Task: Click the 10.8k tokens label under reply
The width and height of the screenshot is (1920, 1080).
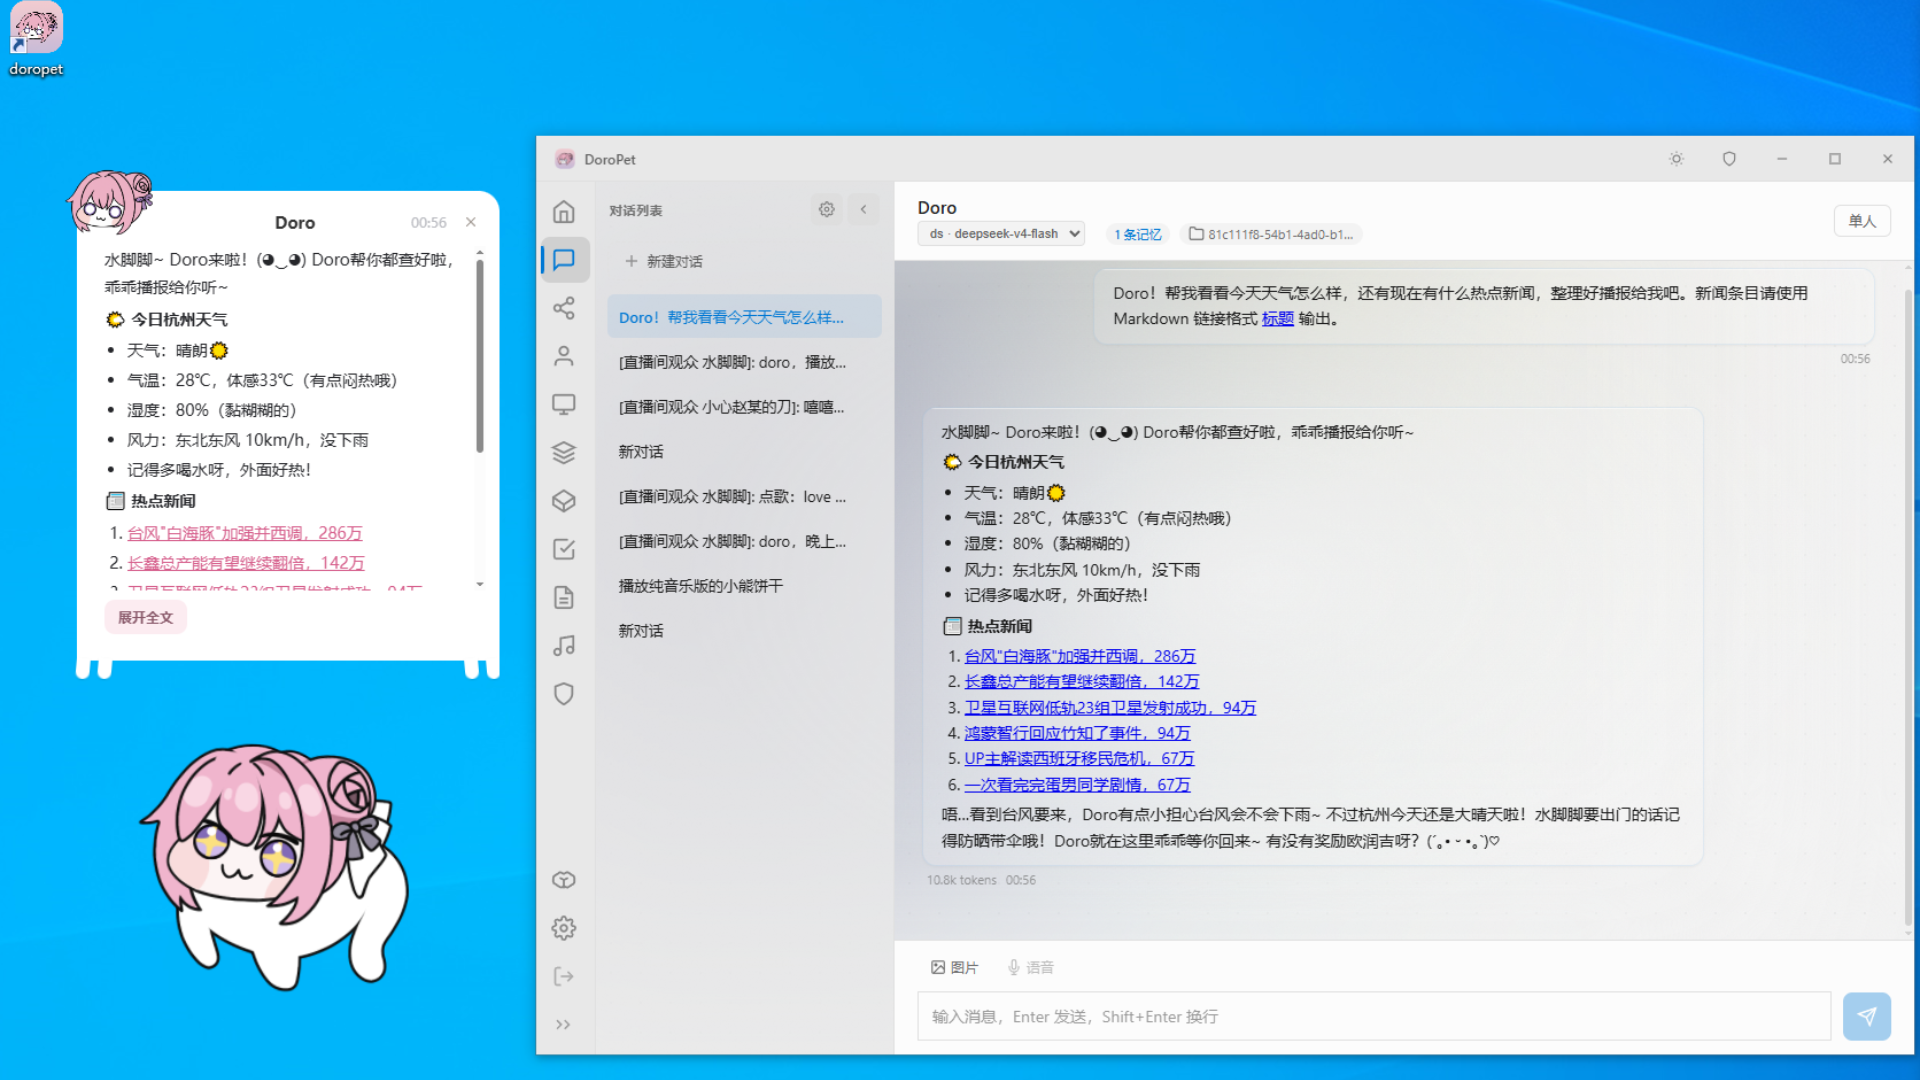Action: coord(962,880)
